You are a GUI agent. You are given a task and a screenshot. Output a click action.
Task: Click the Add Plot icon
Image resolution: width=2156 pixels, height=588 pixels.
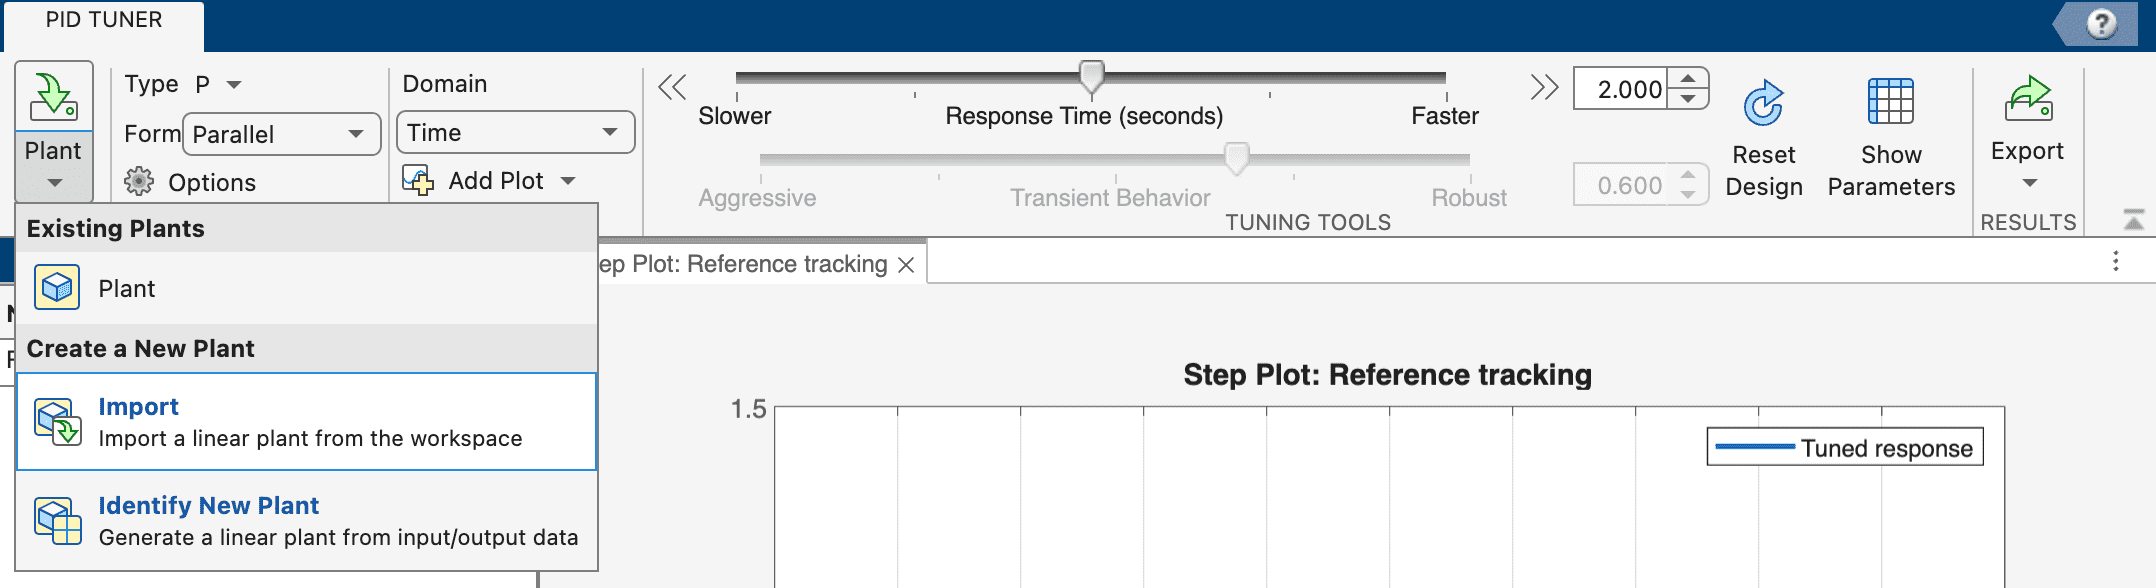(418, 180)
